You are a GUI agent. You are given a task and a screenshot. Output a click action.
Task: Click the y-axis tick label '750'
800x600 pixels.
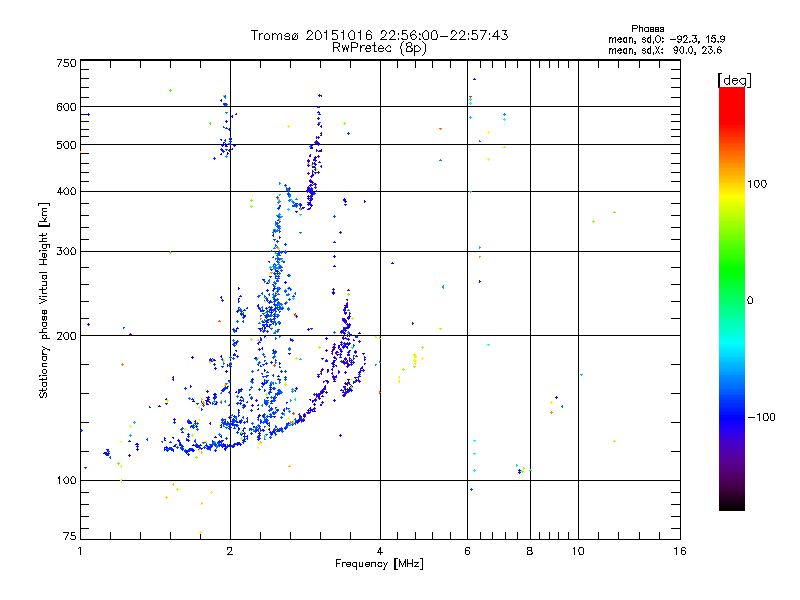point(66,63)
